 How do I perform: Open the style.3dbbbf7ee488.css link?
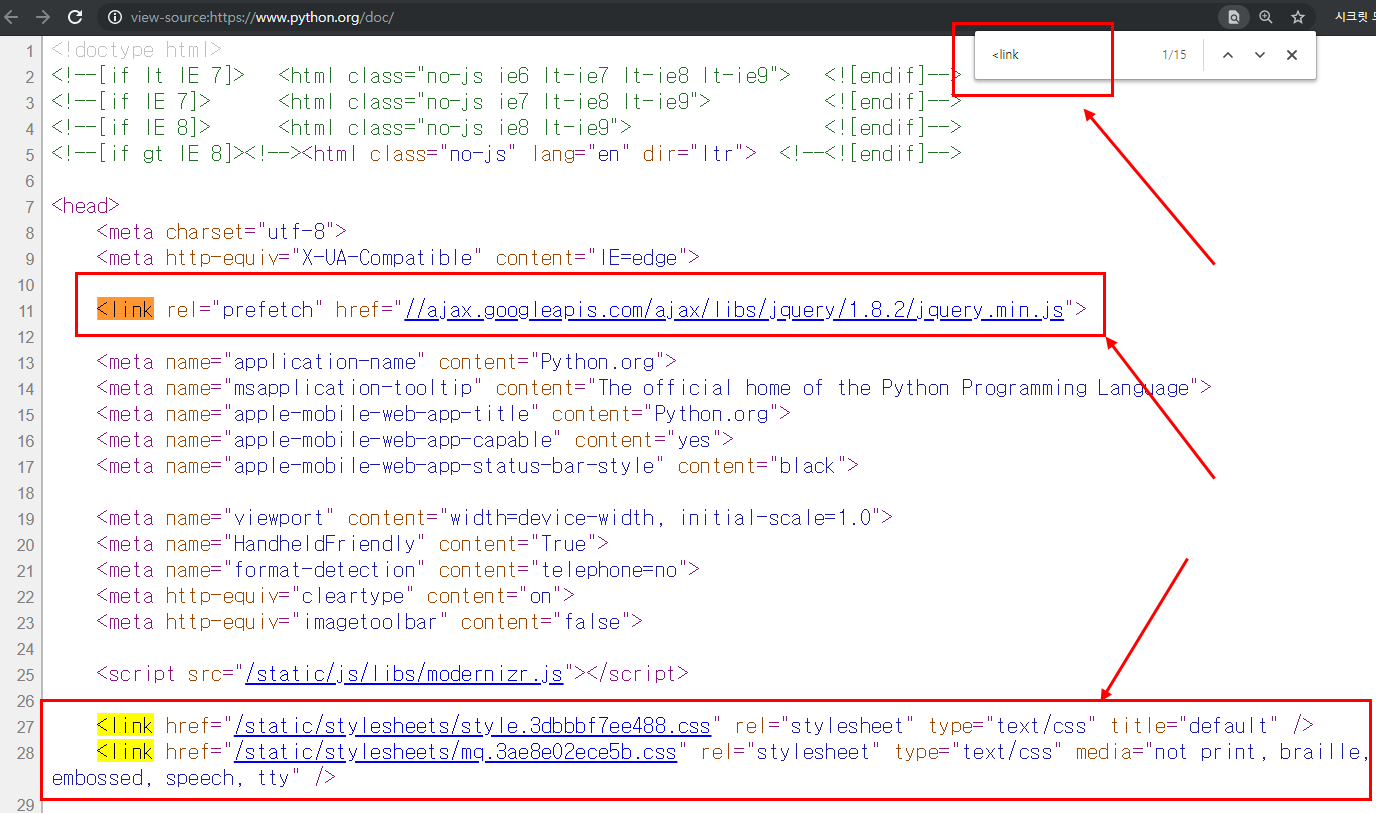point(472,726)
